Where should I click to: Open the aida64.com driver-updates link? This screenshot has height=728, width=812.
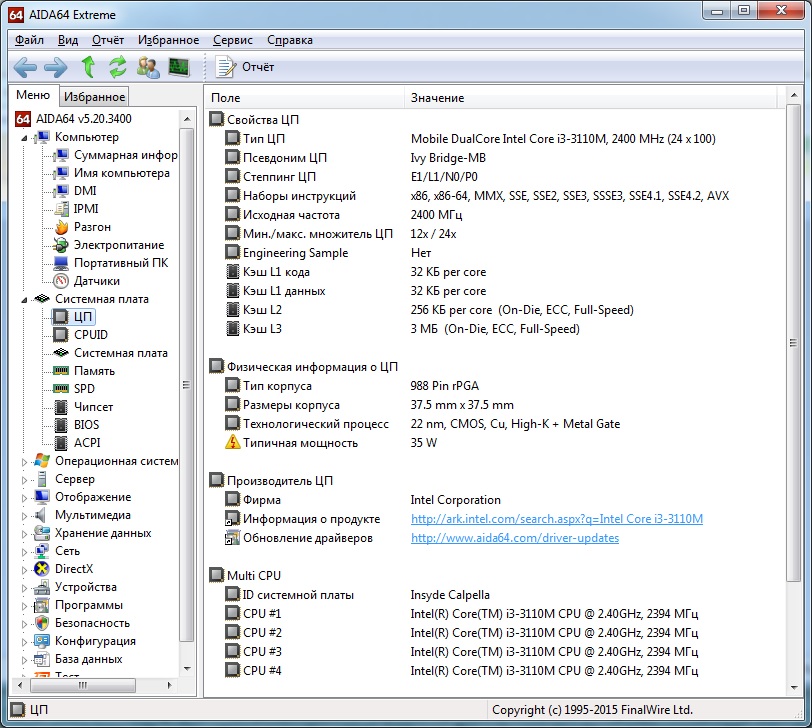(x=515, y=538)
